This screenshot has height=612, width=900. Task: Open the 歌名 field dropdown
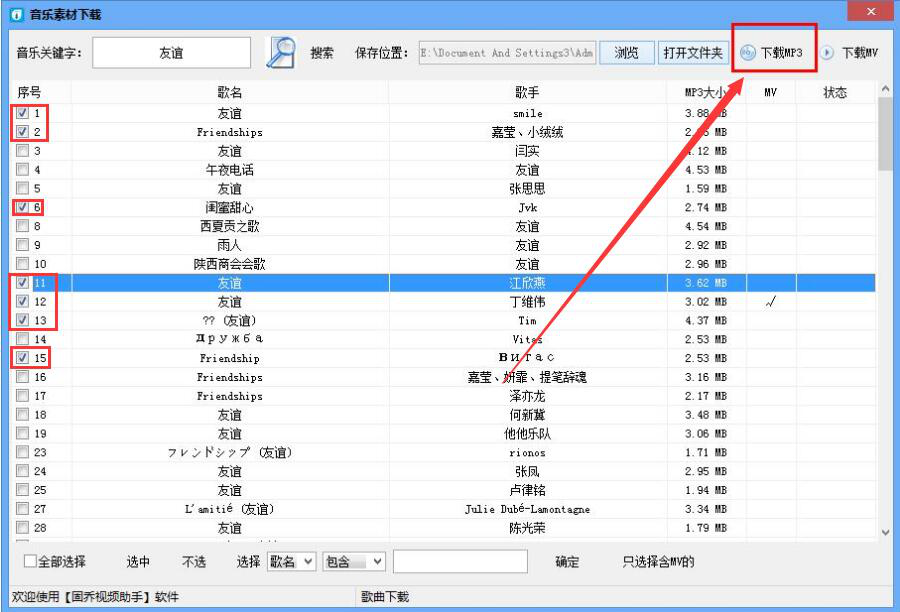[292, 561]
